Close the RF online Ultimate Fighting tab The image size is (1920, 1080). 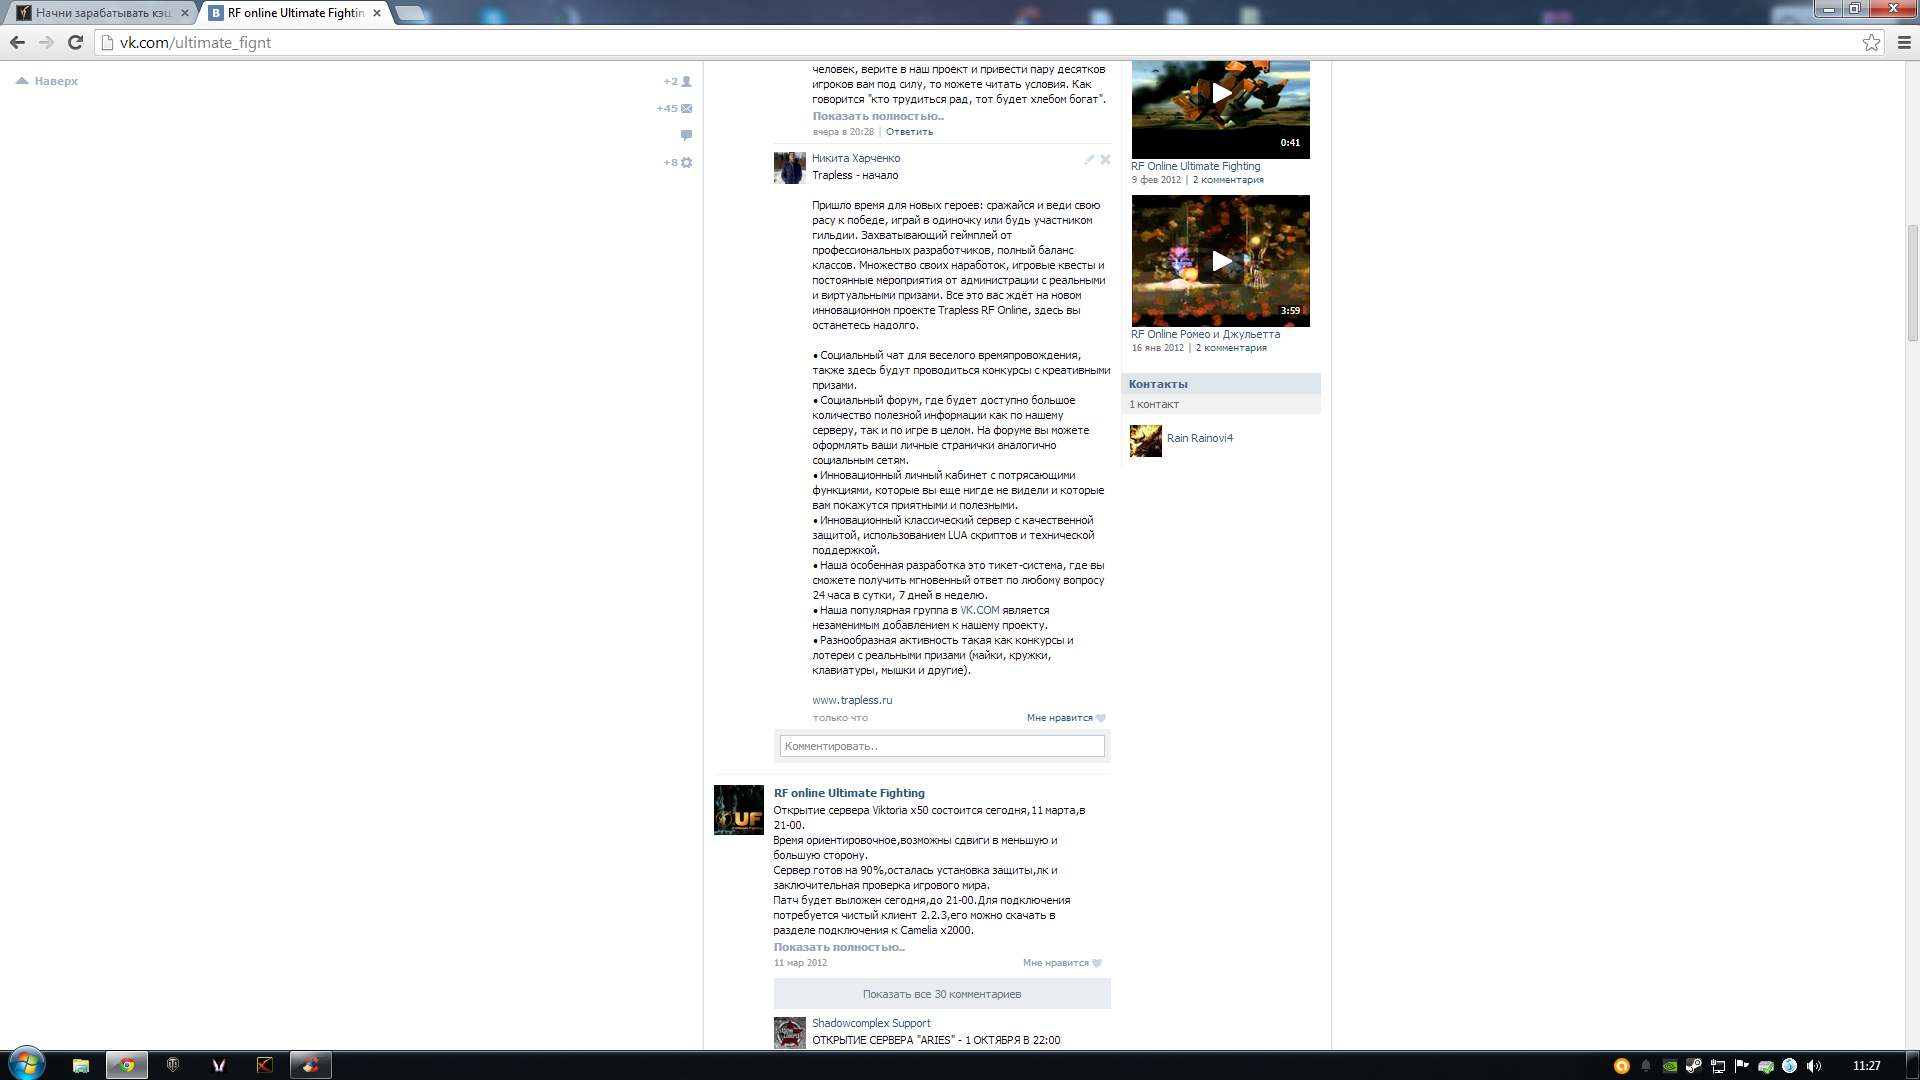[377, 13]
